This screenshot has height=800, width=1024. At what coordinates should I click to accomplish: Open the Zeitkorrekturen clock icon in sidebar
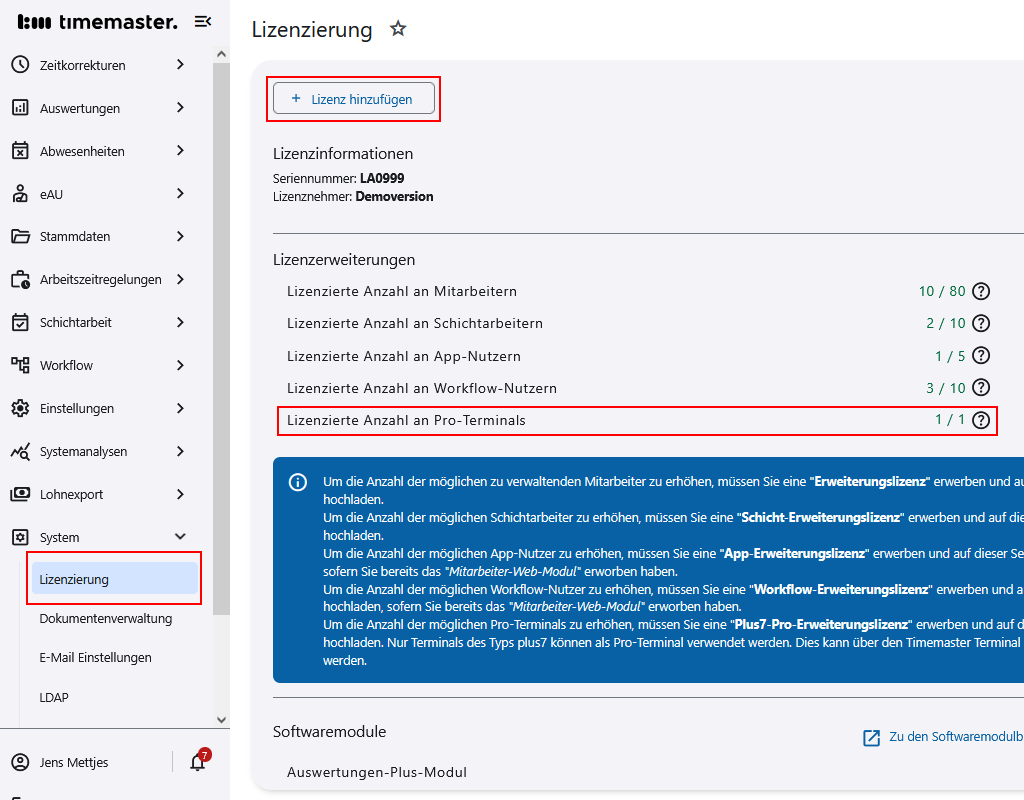click(x=22, y=65)
